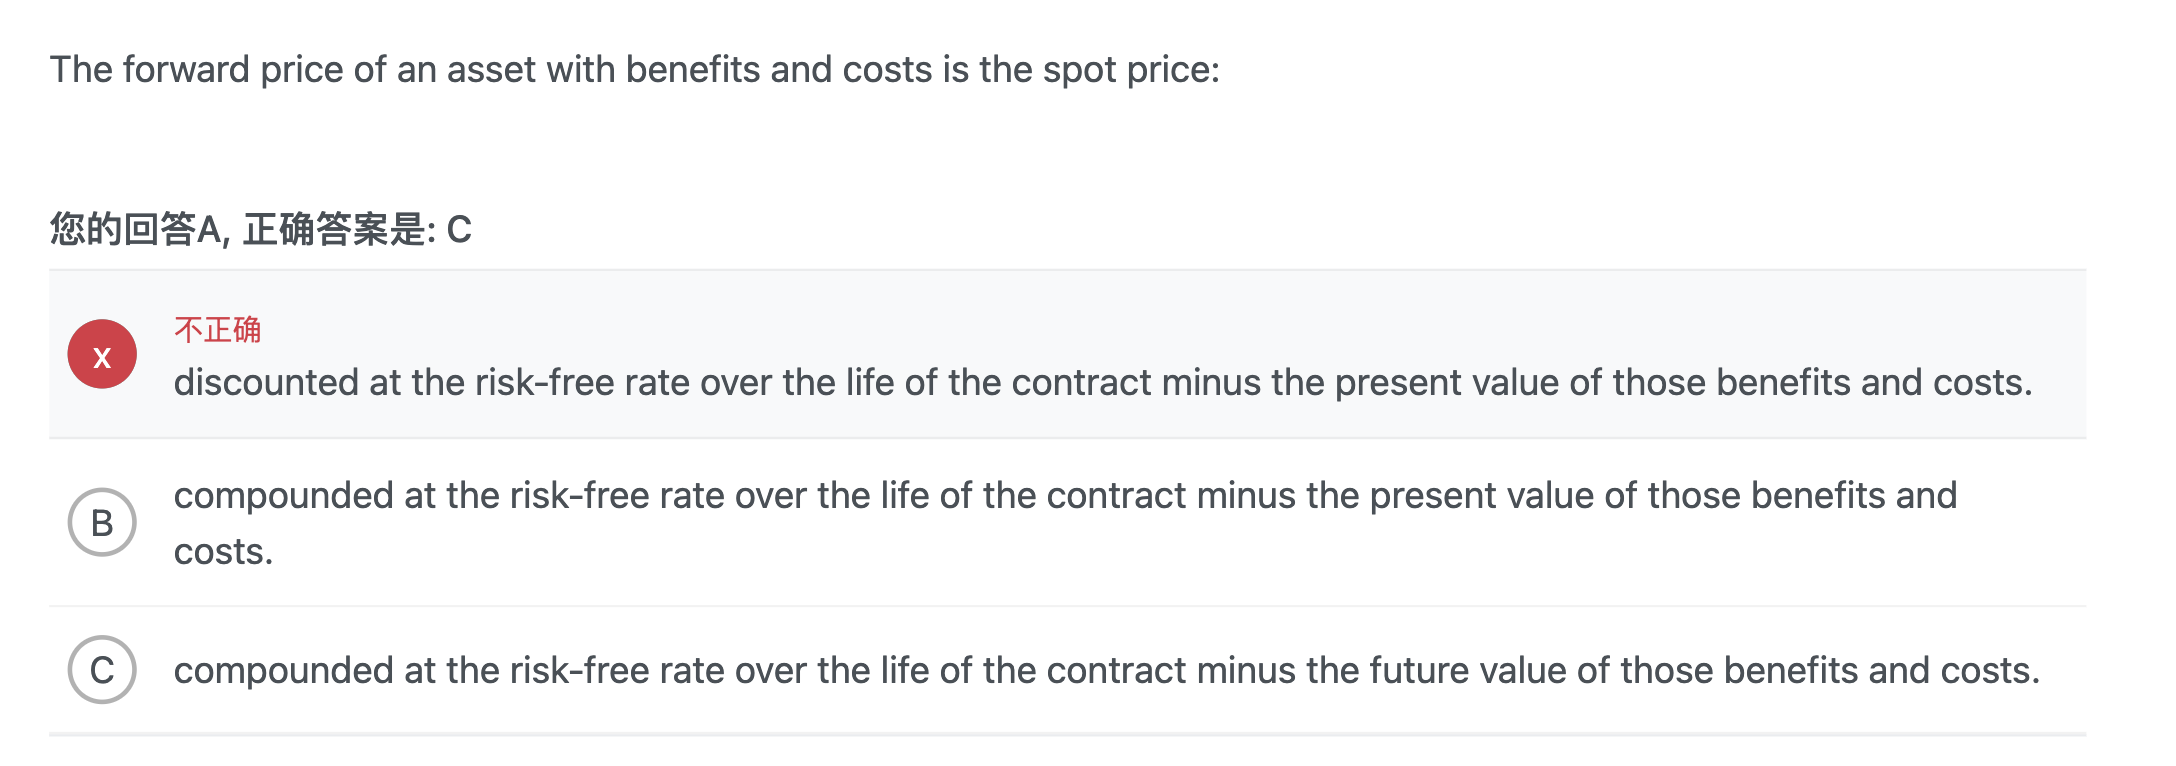Click the question text about forward price

click(x=635, y=70)
